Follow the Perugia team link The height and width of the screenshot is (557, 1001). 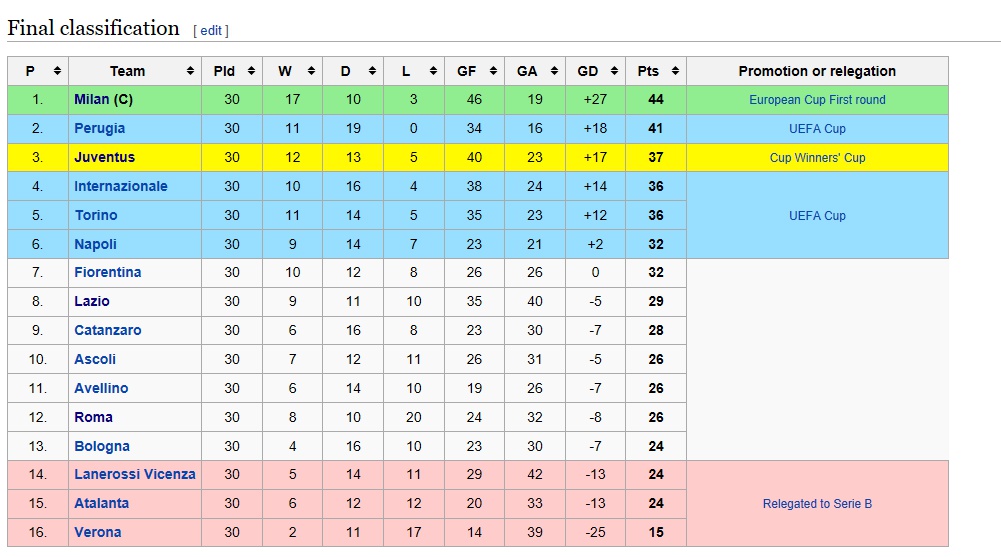pos(100,128)
